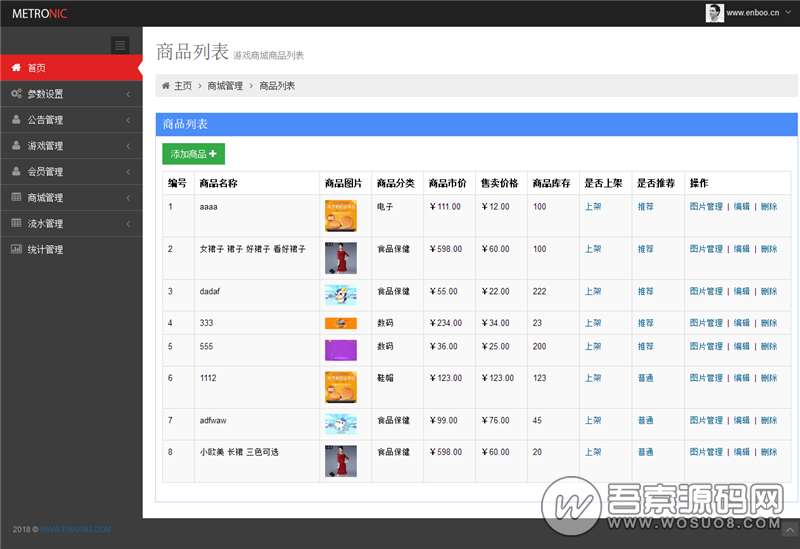Screen dimensions: 800x549
Task: Click product image thumbnail for row 2
Action: [340, 258]
